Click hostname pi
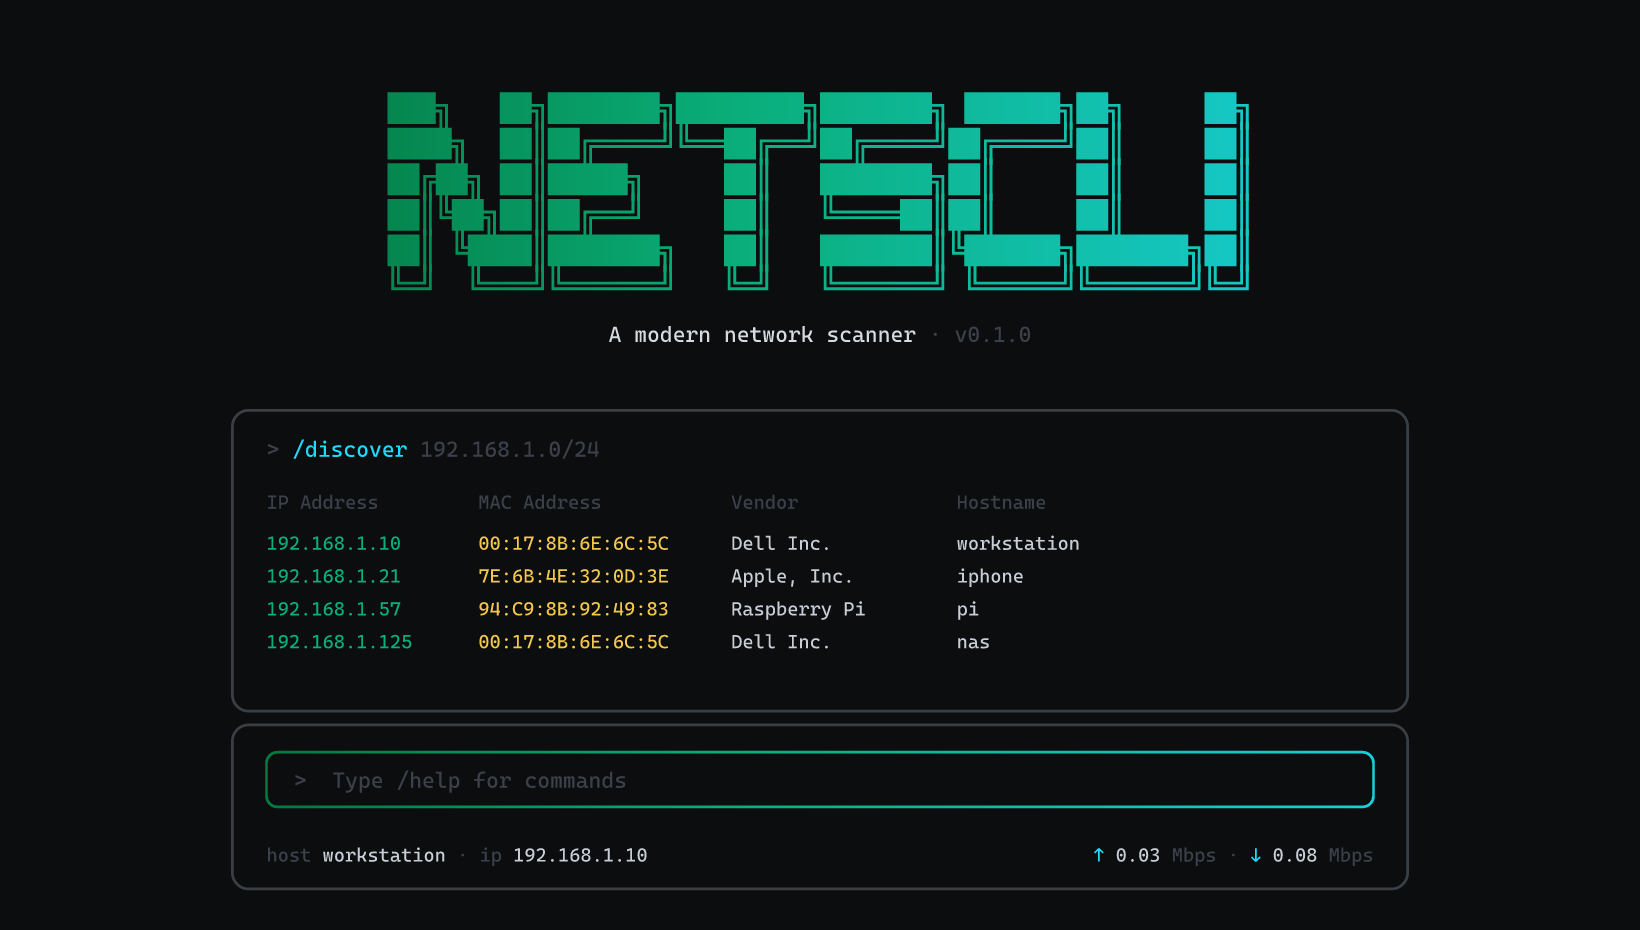The width and height of the screenshot is (1640, 930). tap(968, 610)
